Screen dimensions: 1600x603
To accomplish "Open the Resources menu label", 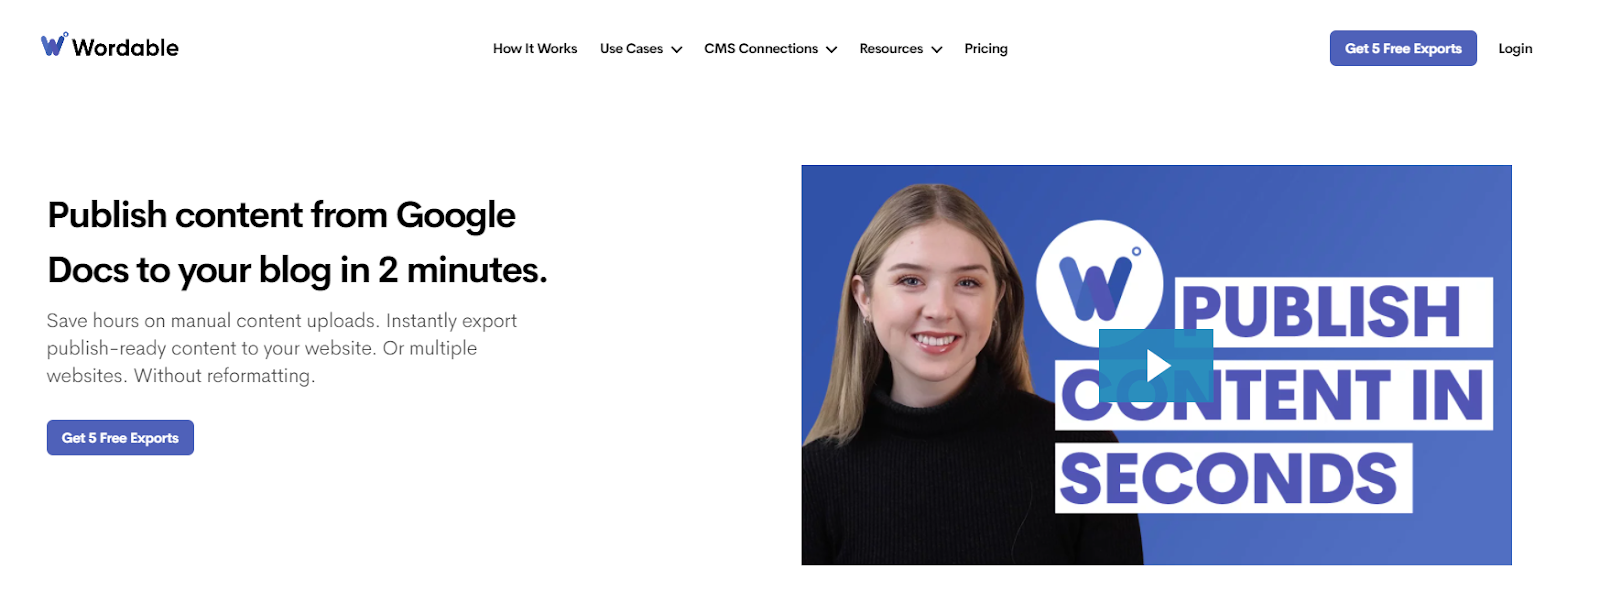I will click(891, 48).
